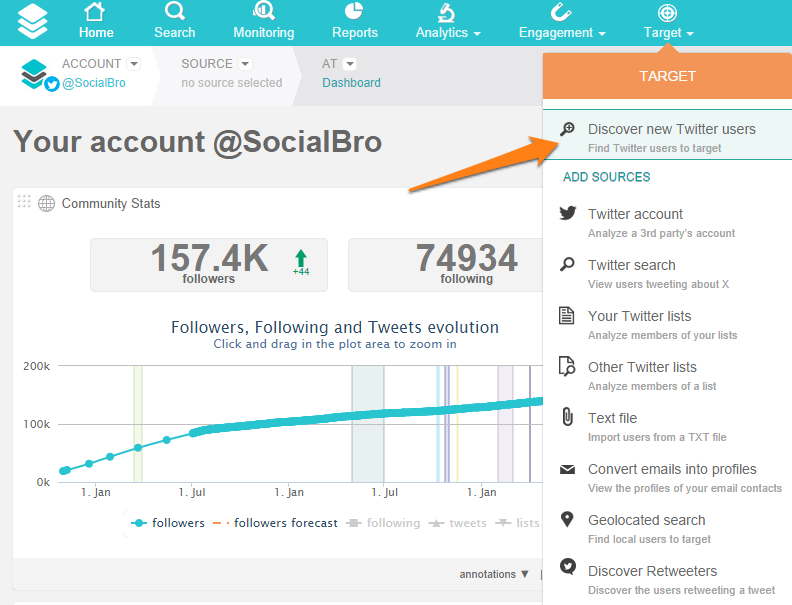Click the Dashboard breadcrumb link
The height and width of the screenshot is (605, 792).
click(352, 83)
